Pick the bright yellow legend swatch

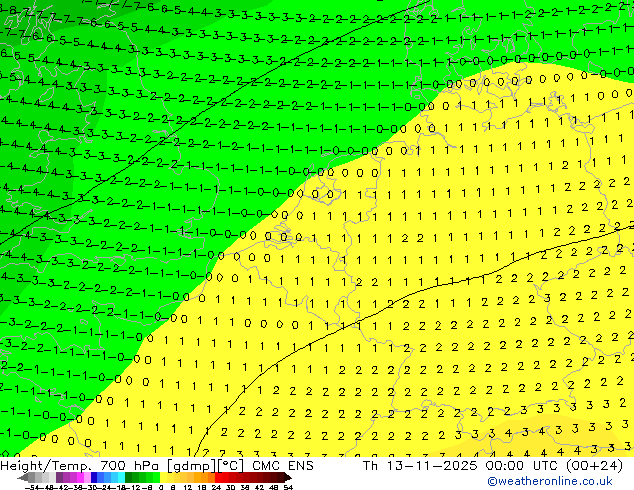point(163,478)
